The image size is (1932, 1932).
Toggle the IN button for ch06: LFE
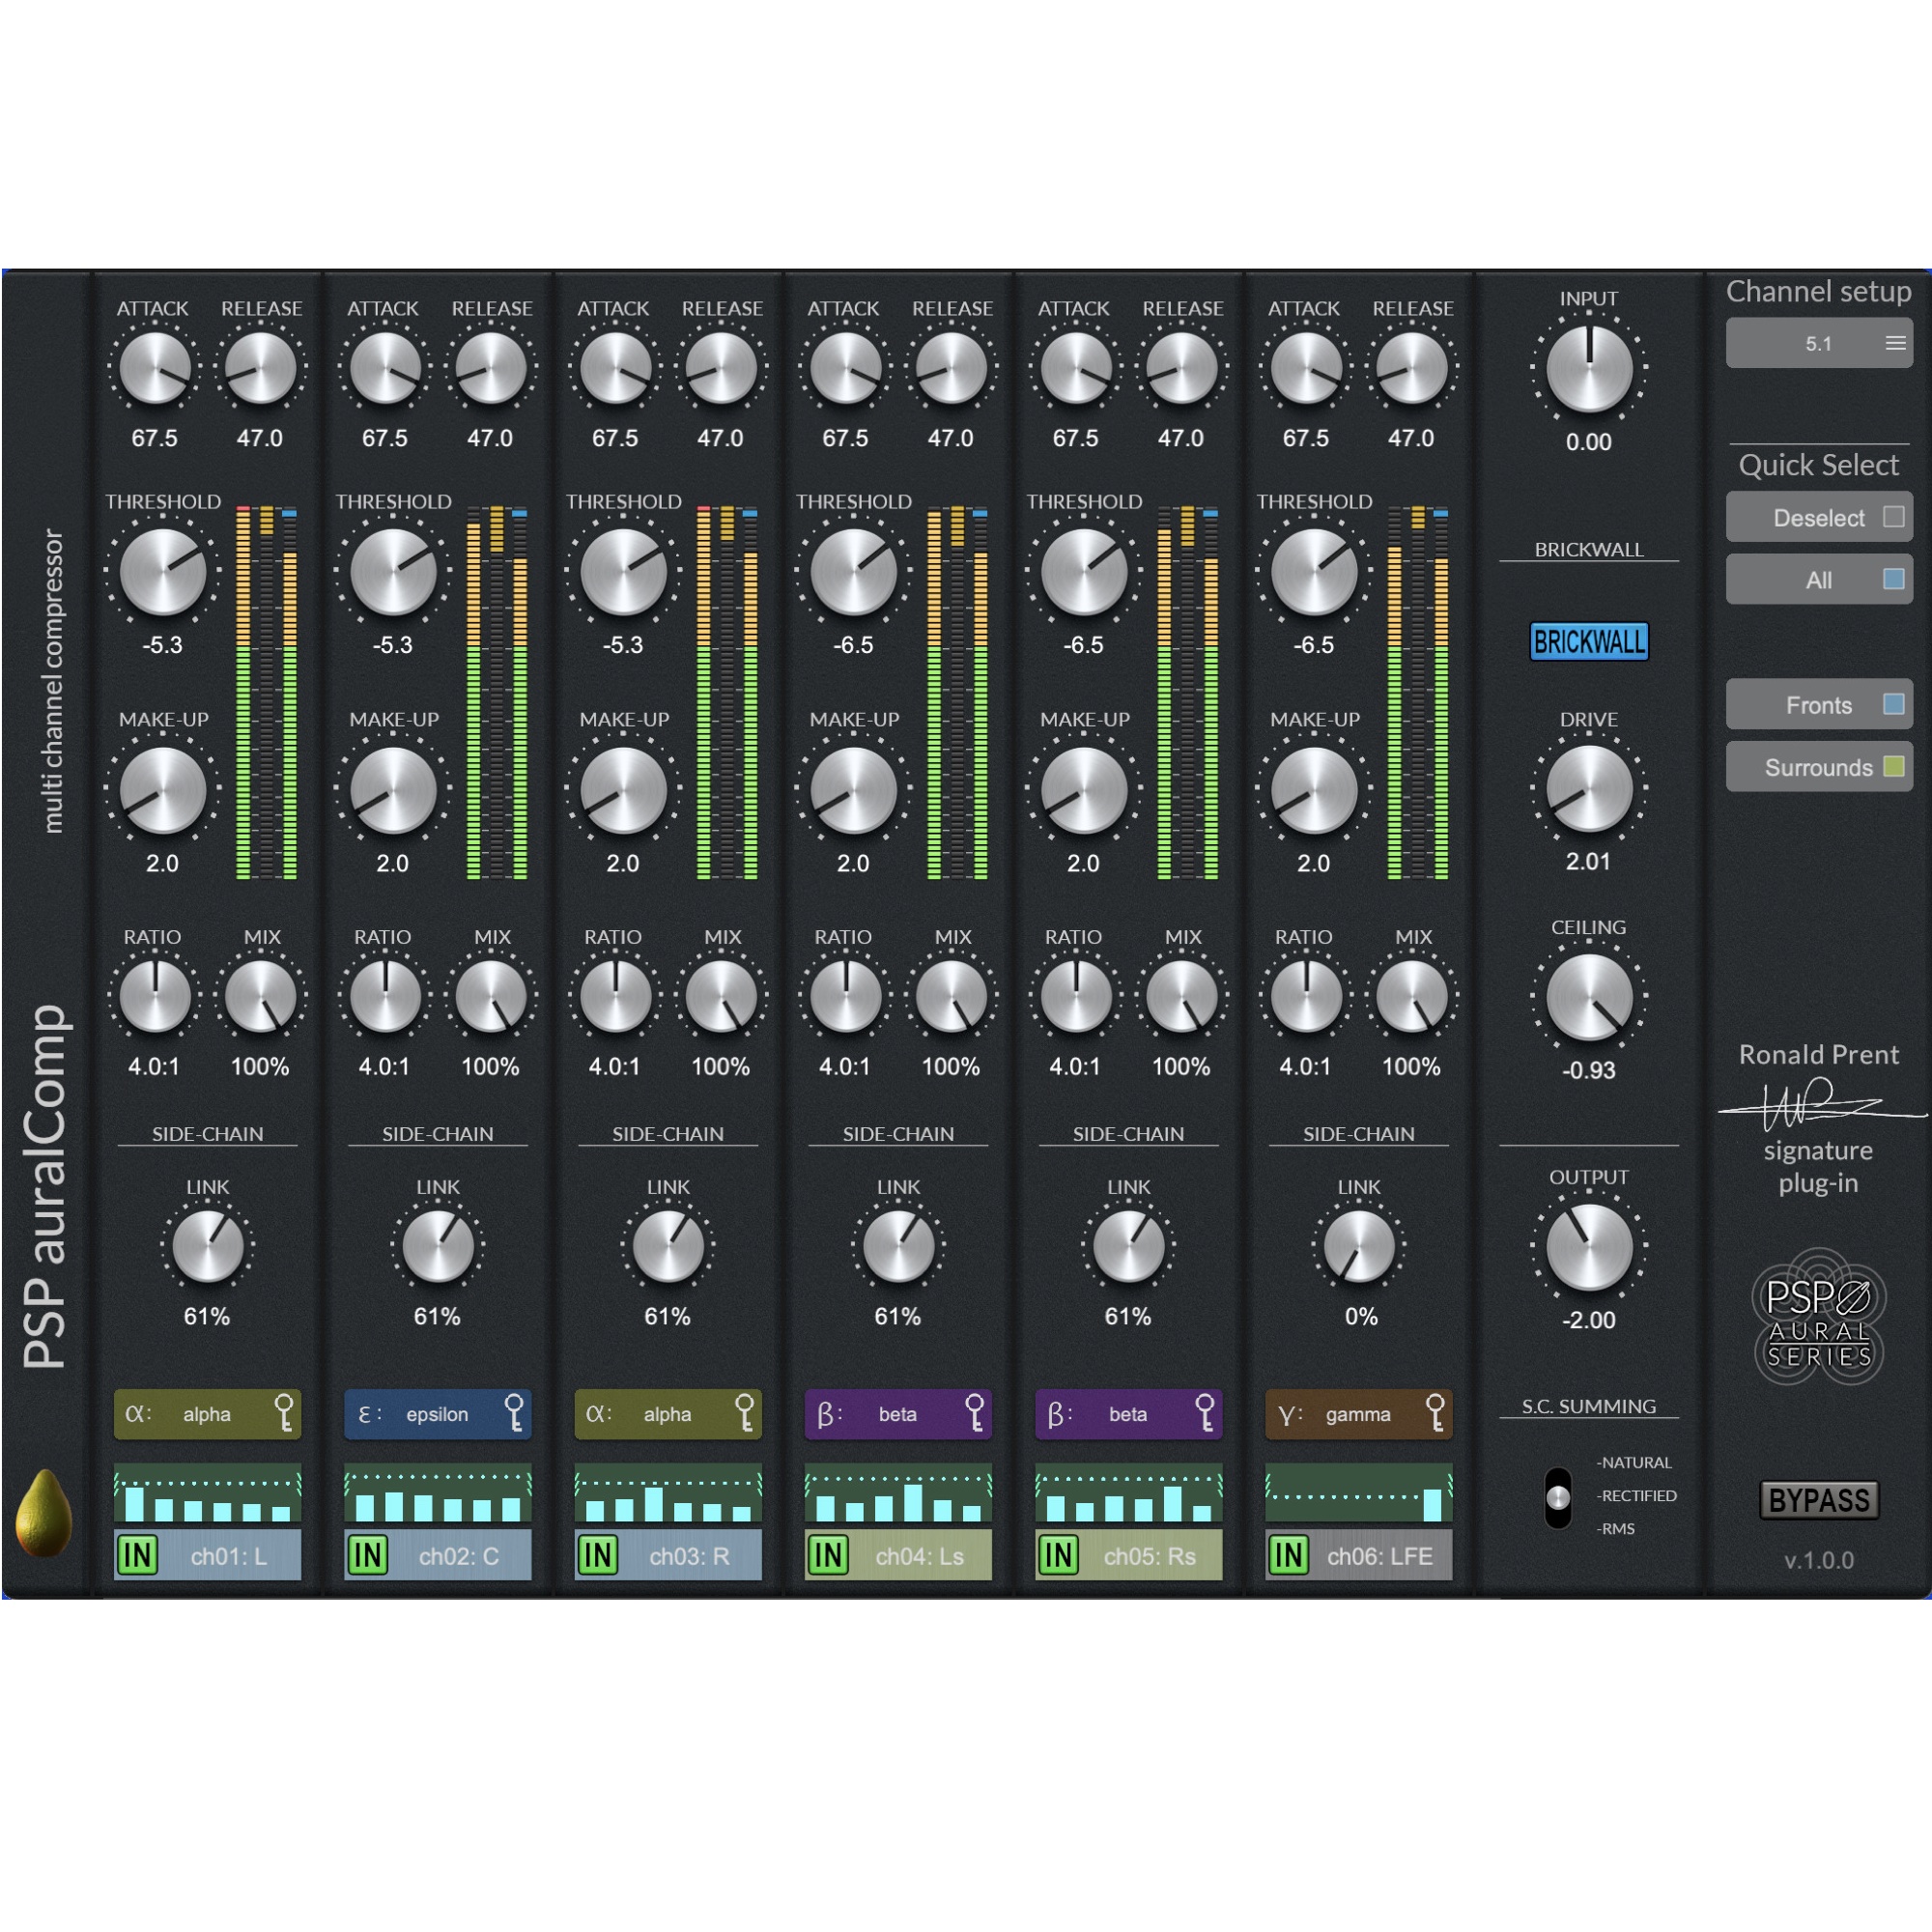click(1288, 1555)
